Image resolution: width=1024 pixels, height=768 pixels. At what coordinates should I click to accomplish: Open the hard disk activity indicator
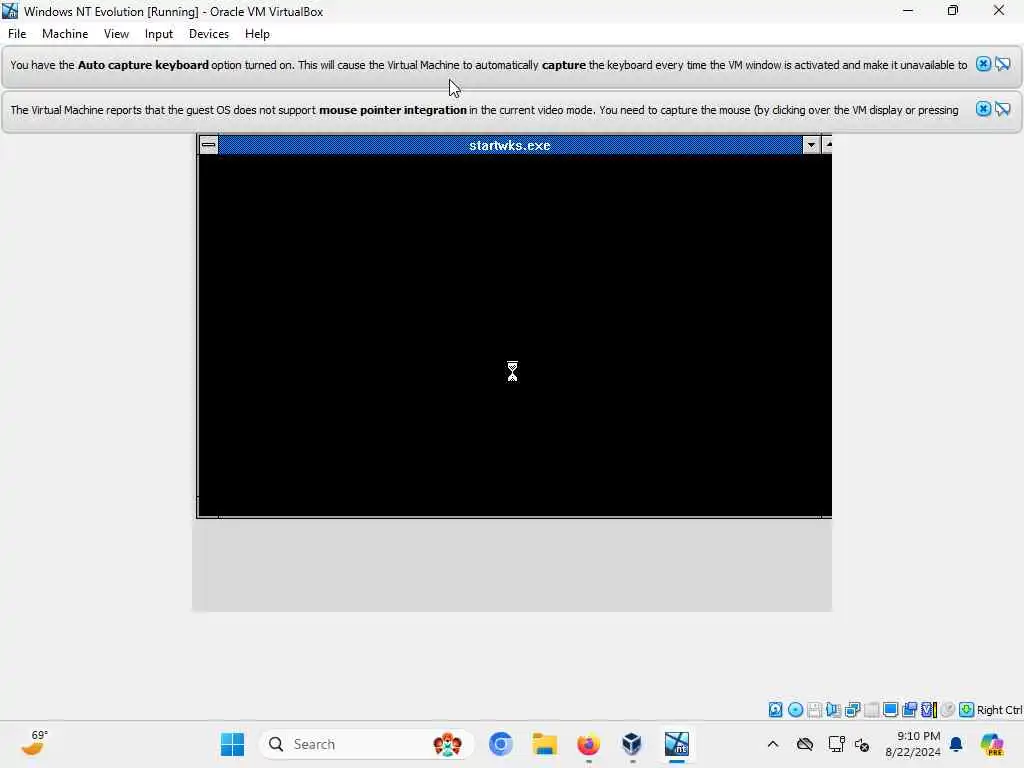[775, 709]
